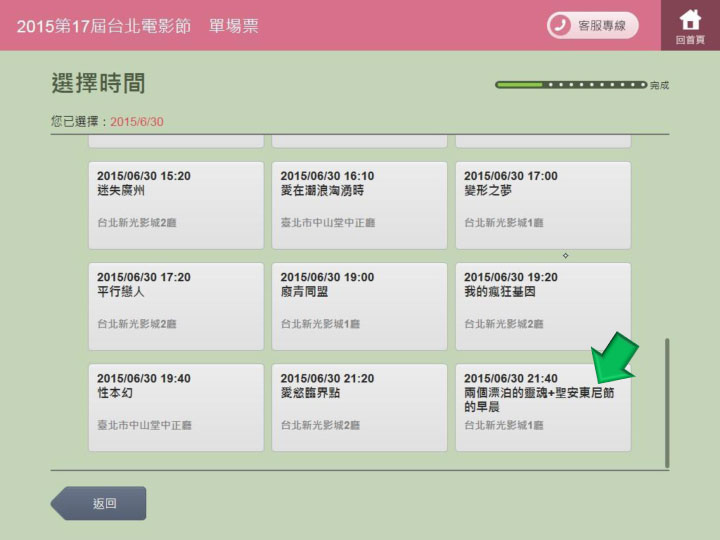Choose the 19:00 廢青同盟 screening

coord(359,306)
